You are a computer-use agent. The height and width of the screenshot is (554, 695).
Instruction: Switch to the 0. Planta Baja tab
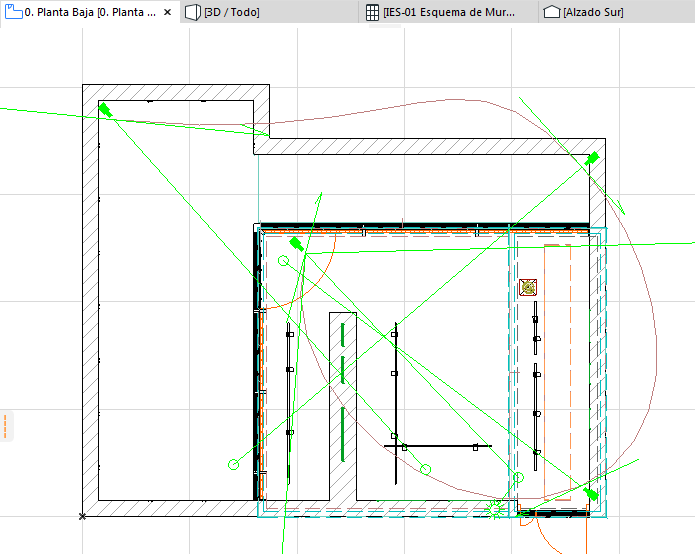[90, 12]
